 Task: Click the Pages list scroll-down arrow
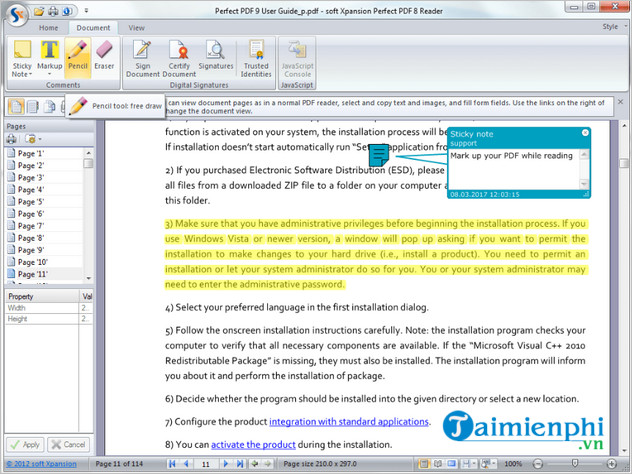88,278
